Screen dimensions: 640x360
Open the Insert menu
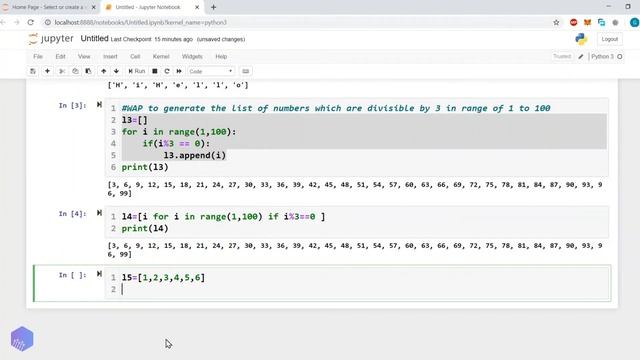110,56
